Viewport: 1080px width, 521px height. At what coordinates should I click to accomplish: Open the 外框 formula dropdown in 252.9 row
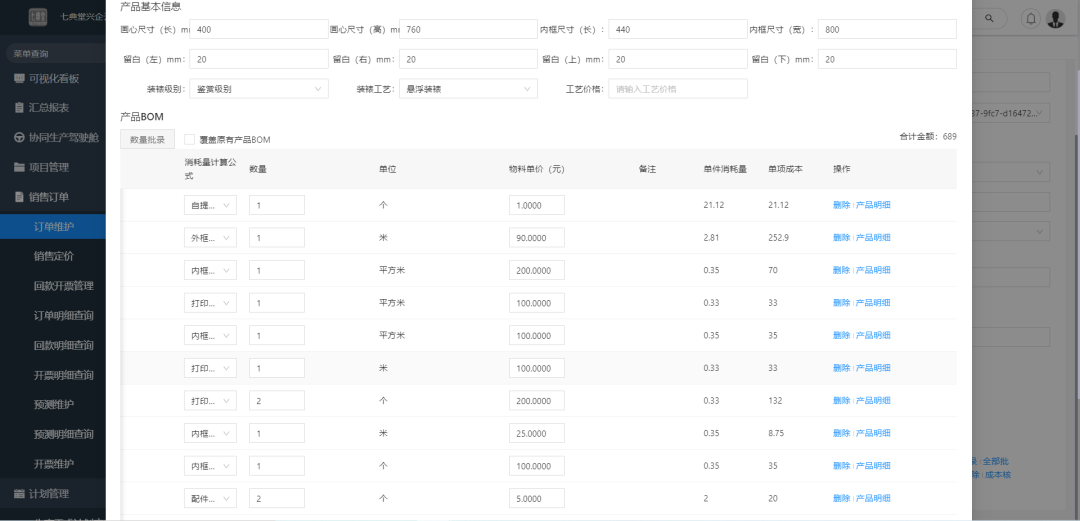pos(210,238)
